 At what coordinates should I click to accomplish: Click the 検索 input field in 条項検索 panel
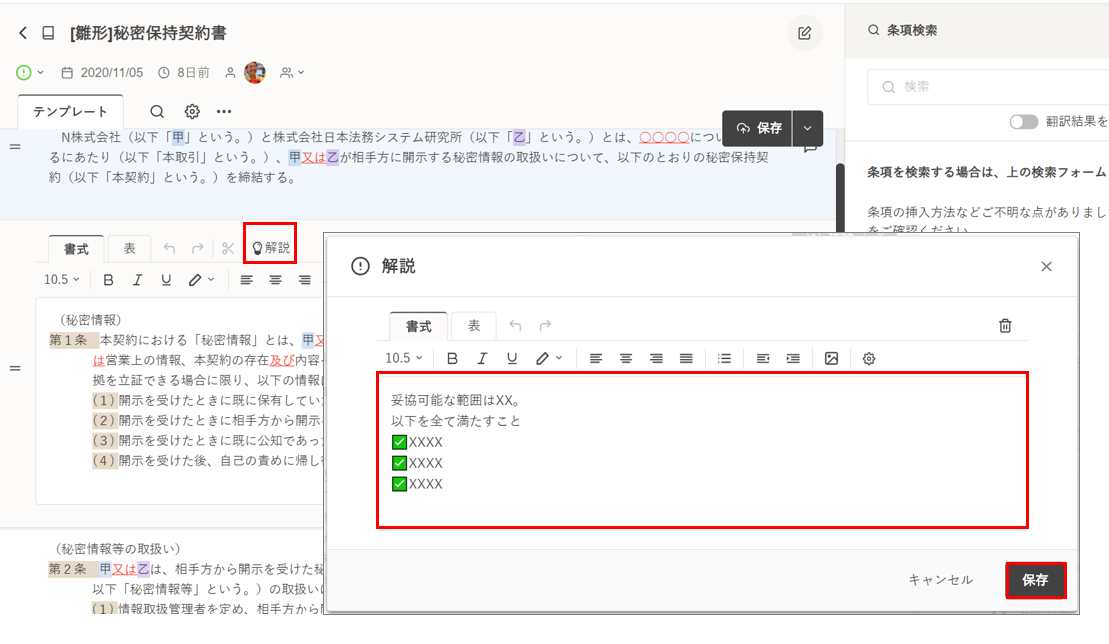[990, 87]
